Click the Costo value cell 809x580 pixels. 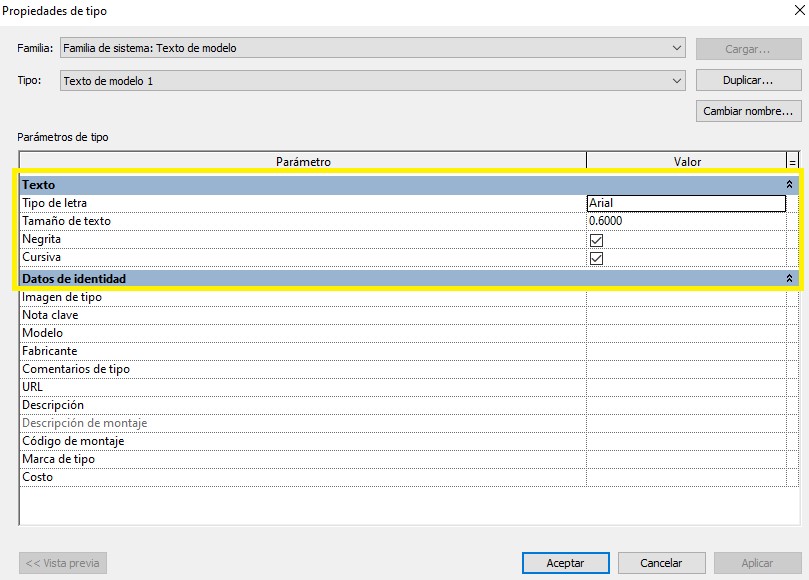coord(686,477)
